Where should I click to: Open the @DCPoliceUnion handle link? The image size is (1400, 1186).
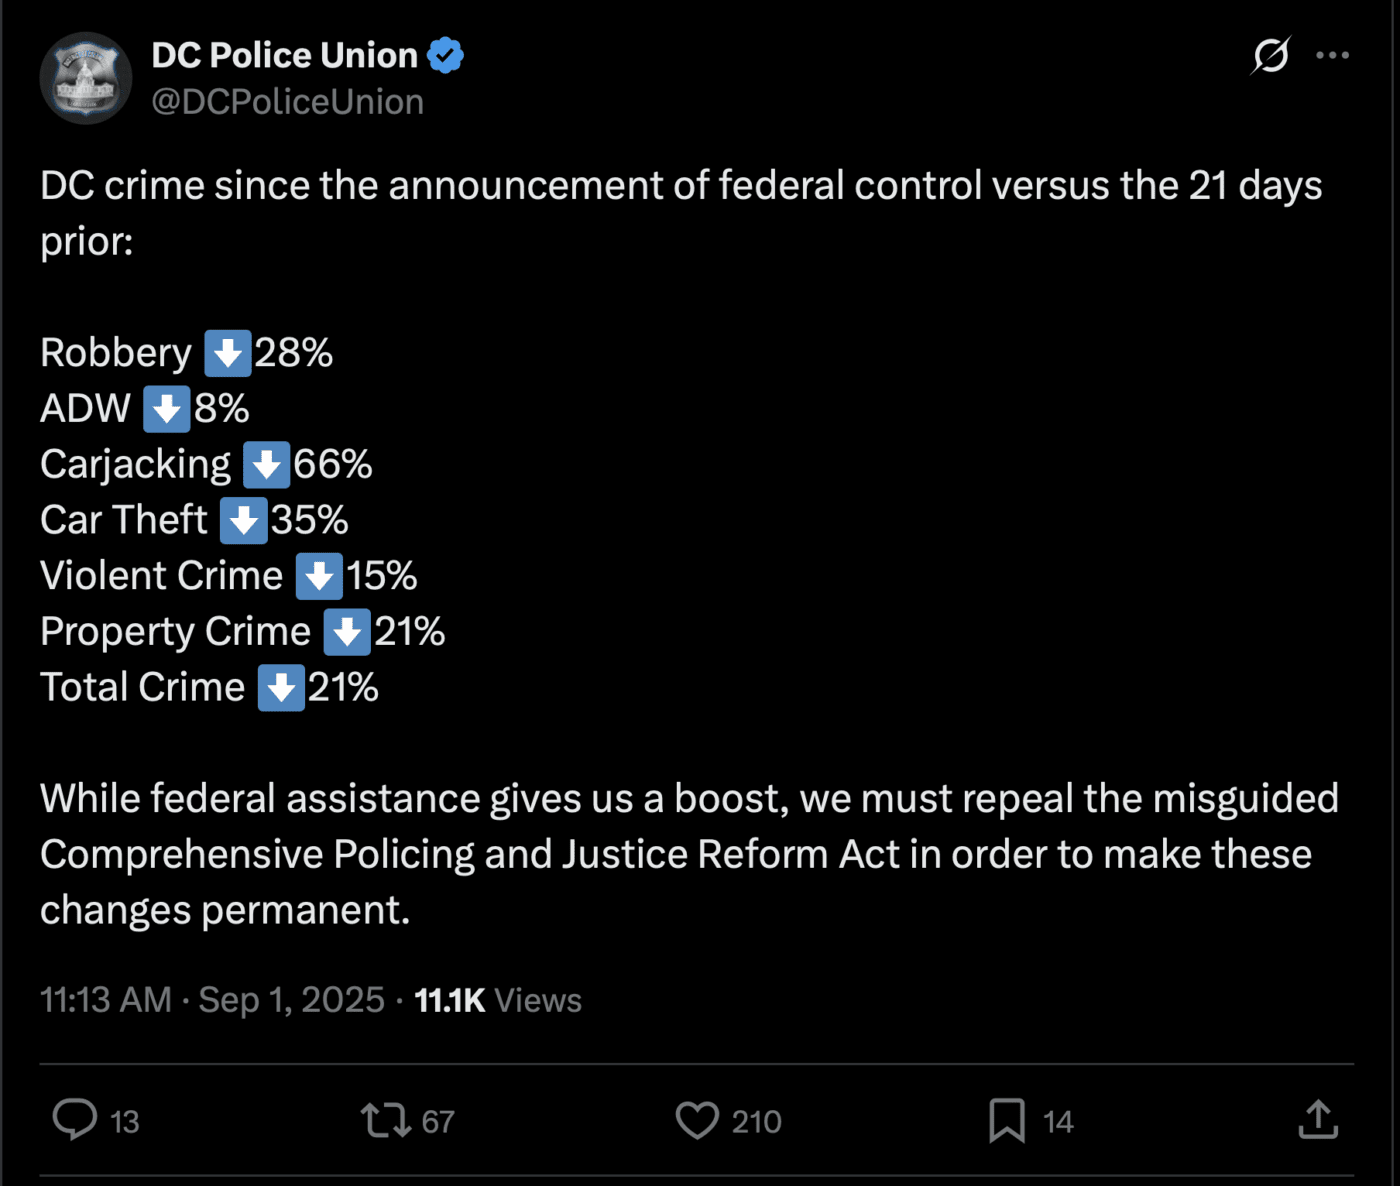pos(288,102)
